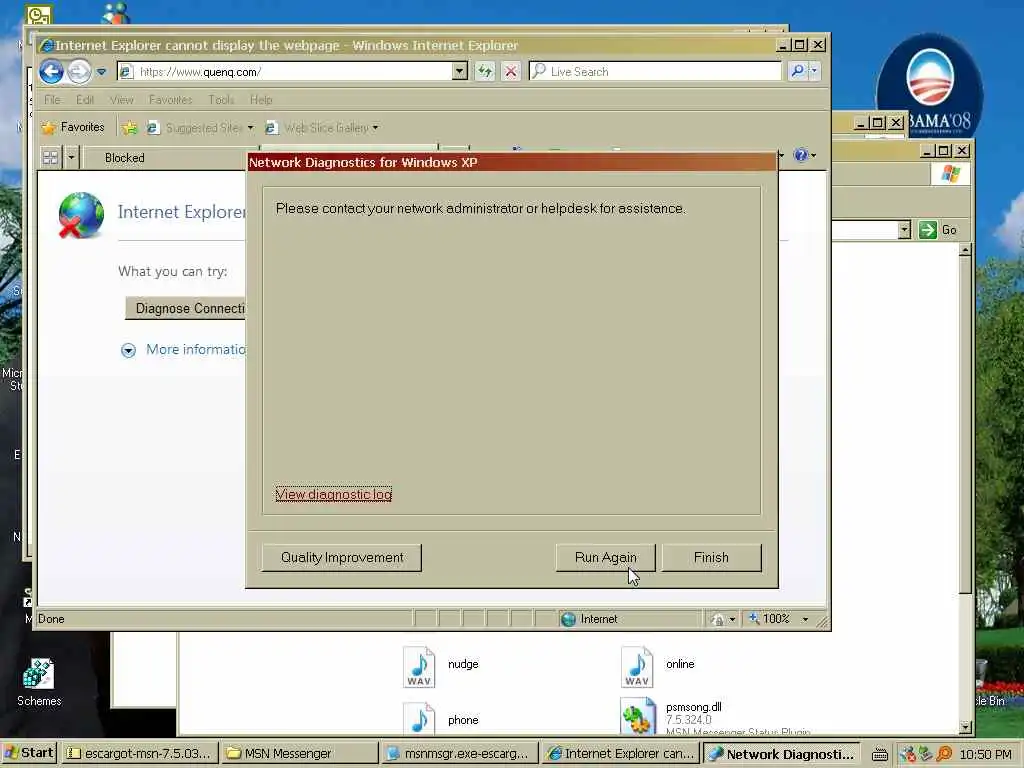The height and width of the screenshot is (768, 1024).
Task: Open the Edit menu in Internet Explorer
Action: click(x=85, y=100)
